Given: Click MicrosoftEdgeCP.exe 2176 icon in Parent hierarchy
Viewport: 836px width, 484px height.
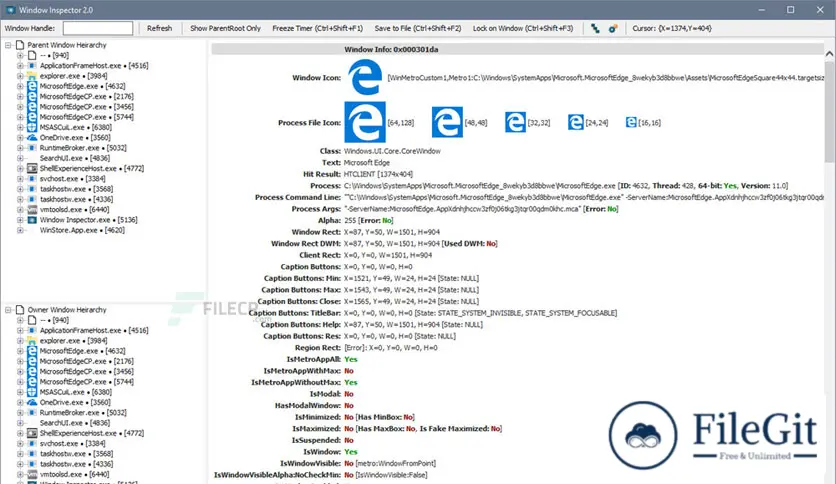Looking at the screenshot, I should pos(32,96).
